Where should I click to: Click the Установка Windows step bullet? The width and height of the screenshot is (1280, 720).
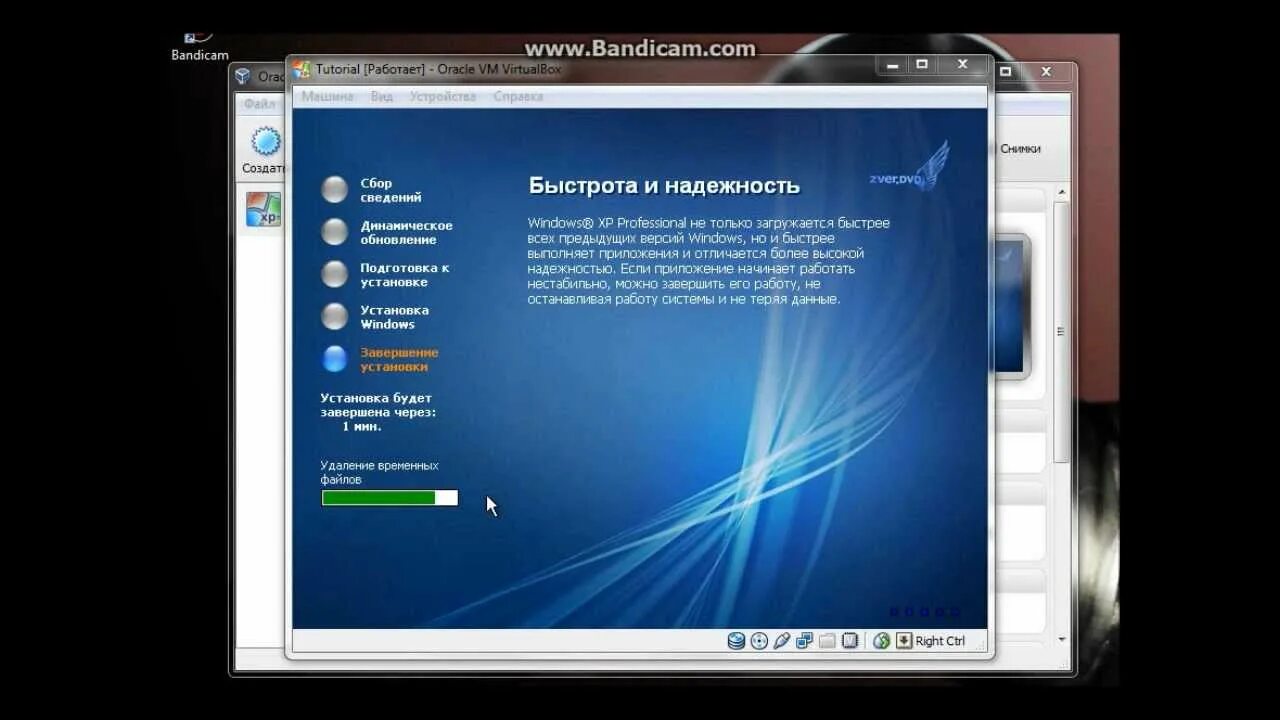point(334,316)
